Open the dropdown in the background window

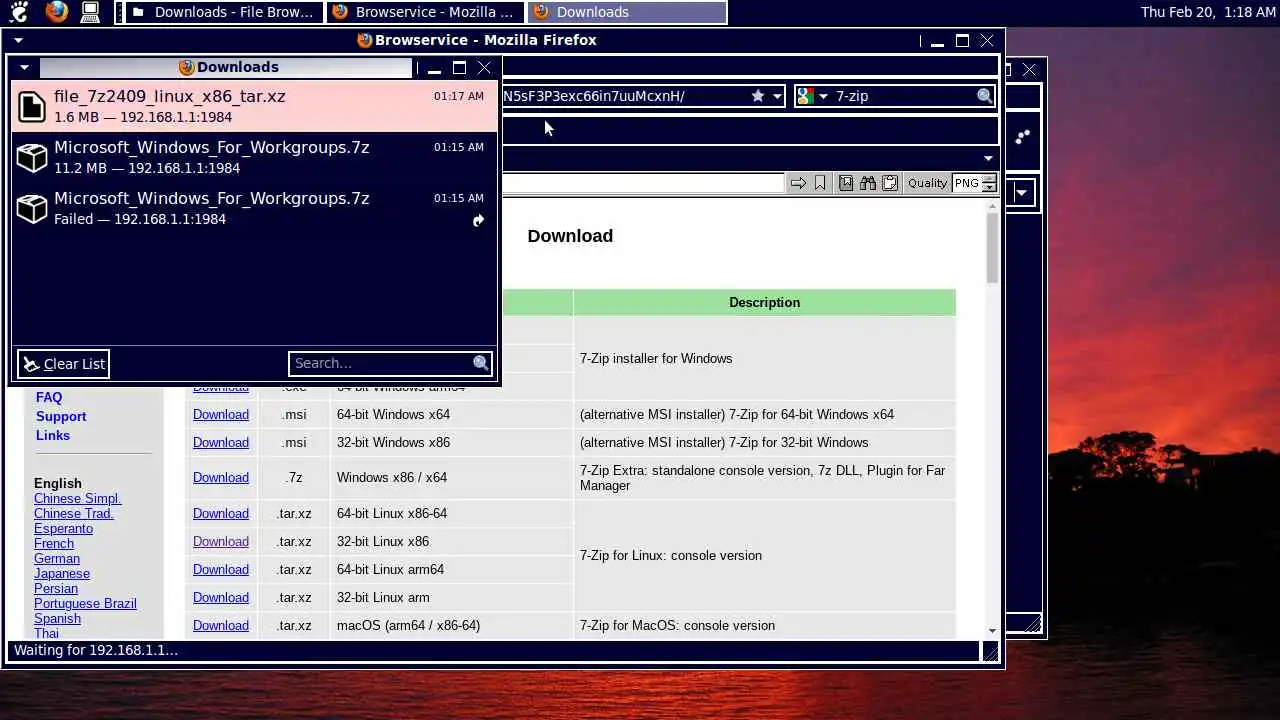1021,193
